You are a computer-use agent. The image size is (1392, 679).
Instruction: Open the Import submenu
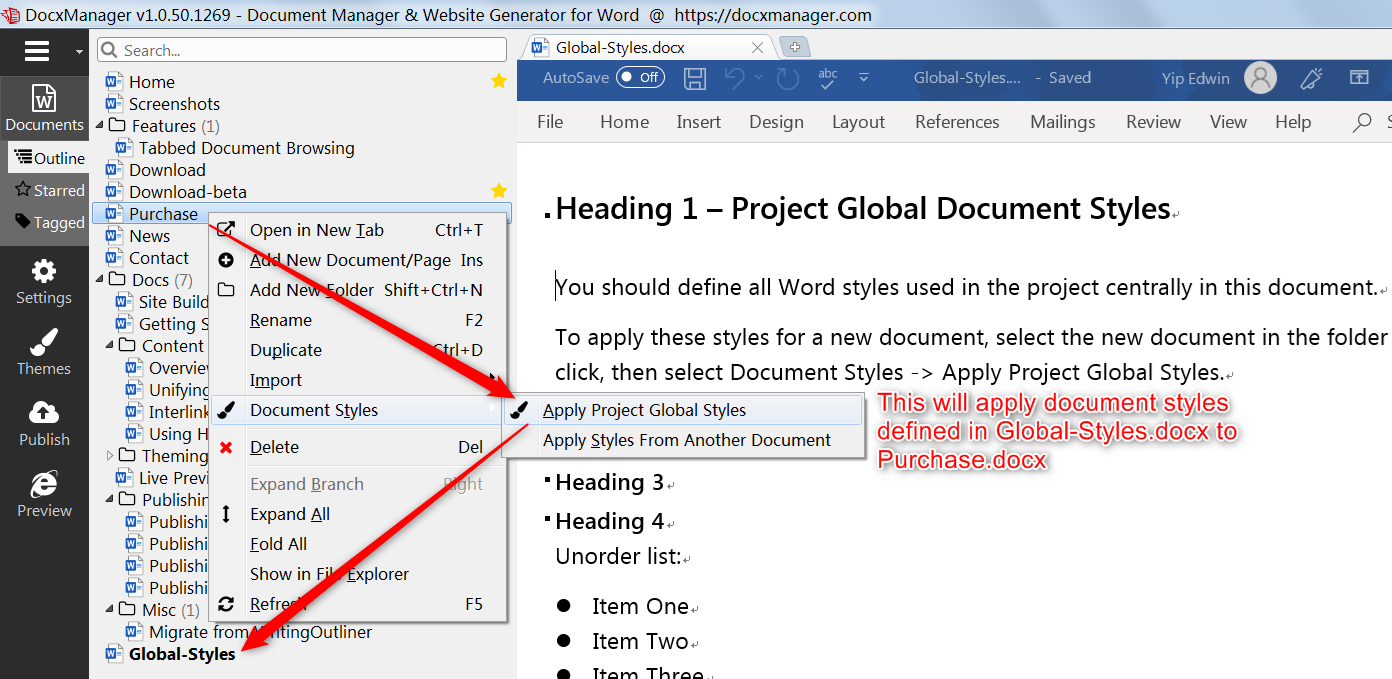[358, 380]
